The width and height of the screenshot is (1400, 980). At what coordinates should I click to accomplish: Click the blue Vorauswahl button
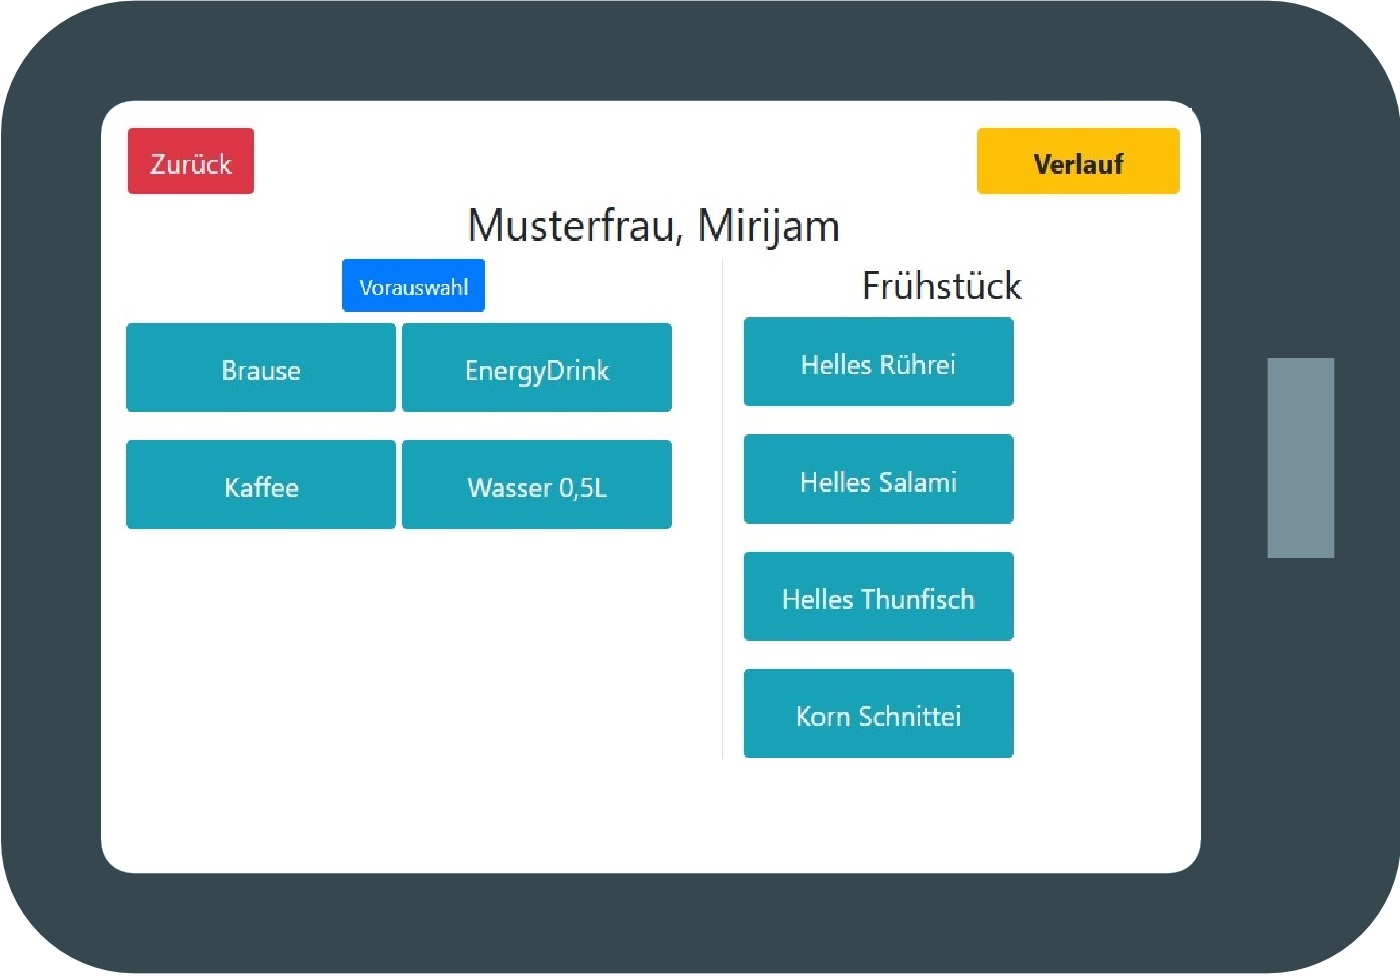(x=413, y=287)
